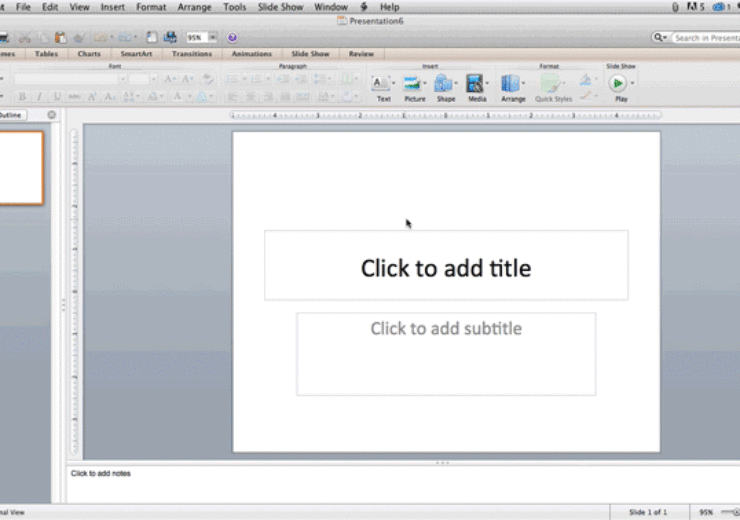Click the Media insert icon
This screenshot has height=520, width=740.
click(476, 84)
